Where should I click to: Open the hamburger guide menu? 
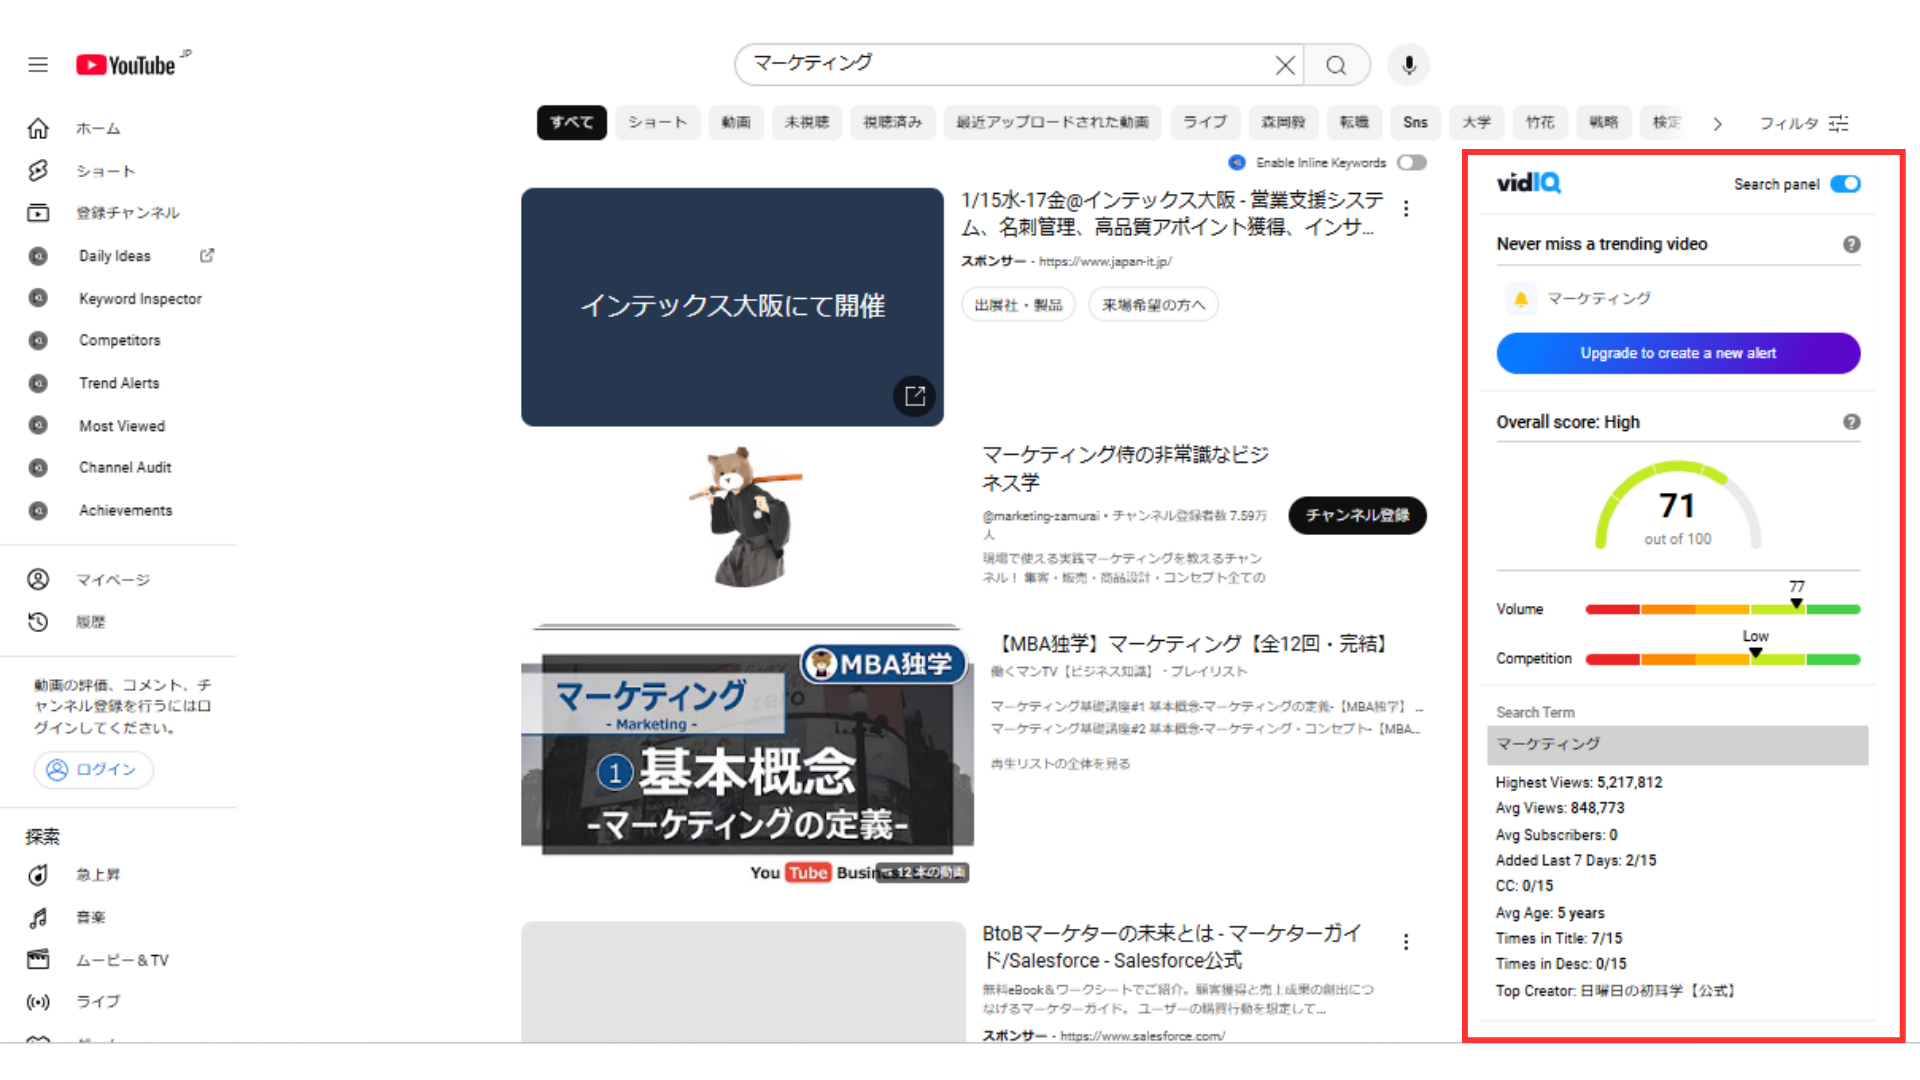point(38,65)
